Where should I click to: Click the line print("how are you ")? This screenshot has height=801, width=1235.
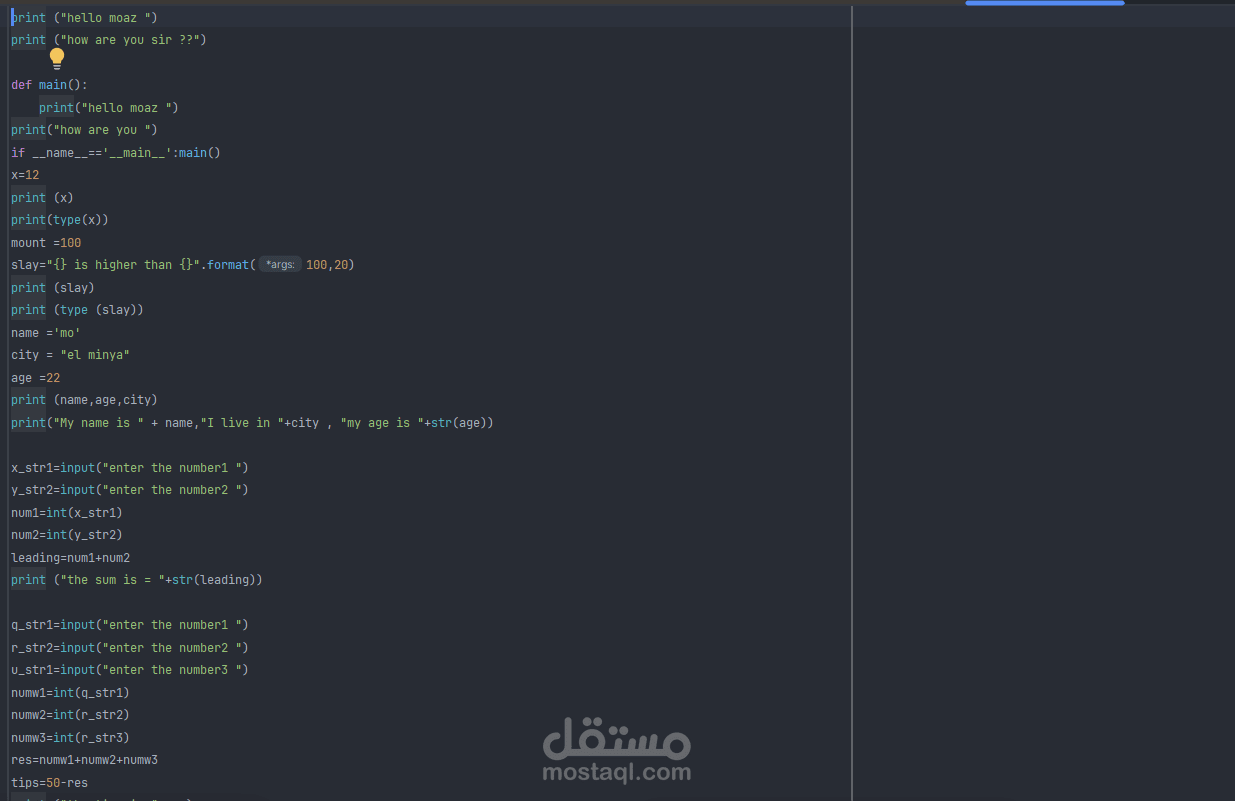[85, 130]
